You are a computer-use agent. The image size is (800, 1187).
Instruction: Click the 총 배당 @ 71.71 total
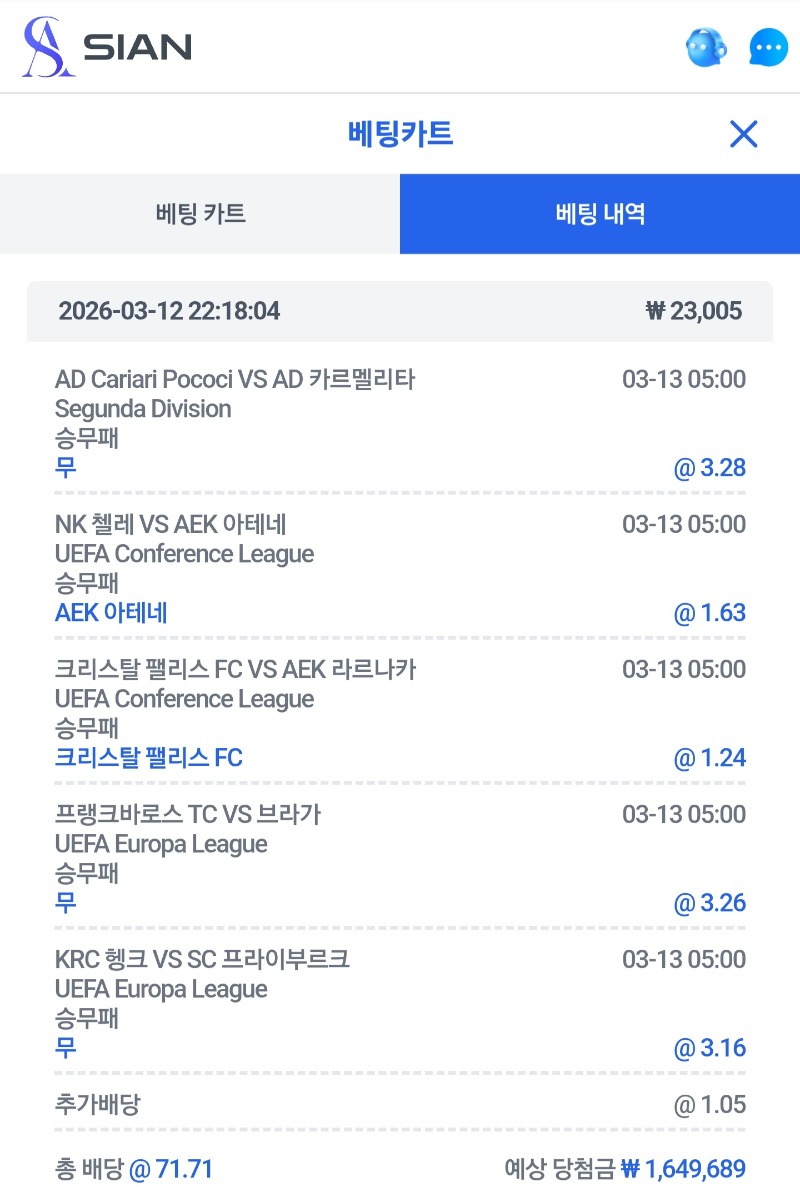tap(134, 1168)
